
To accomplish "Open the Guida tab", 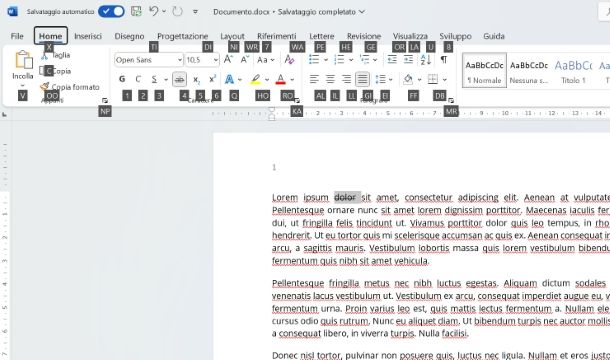I will click(494, 36).
